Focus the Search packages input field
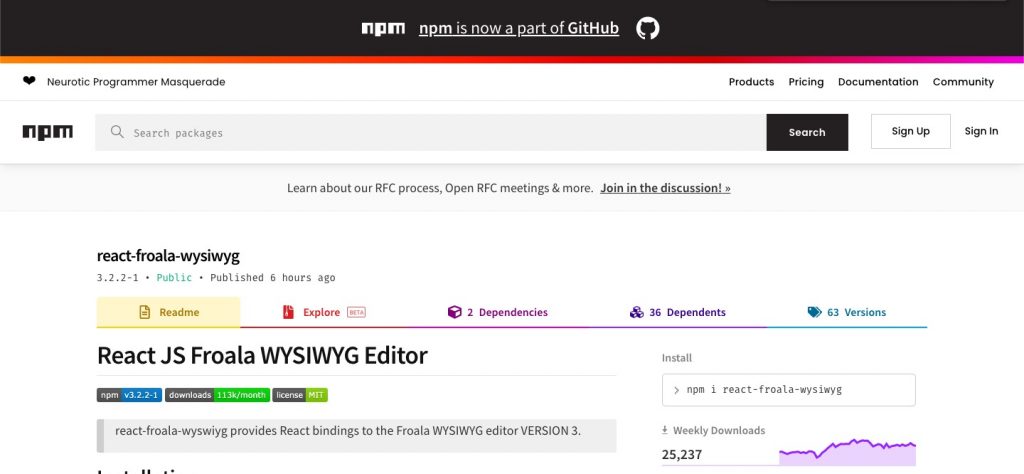Screen dimensions: 1024x474 (431, 133)
